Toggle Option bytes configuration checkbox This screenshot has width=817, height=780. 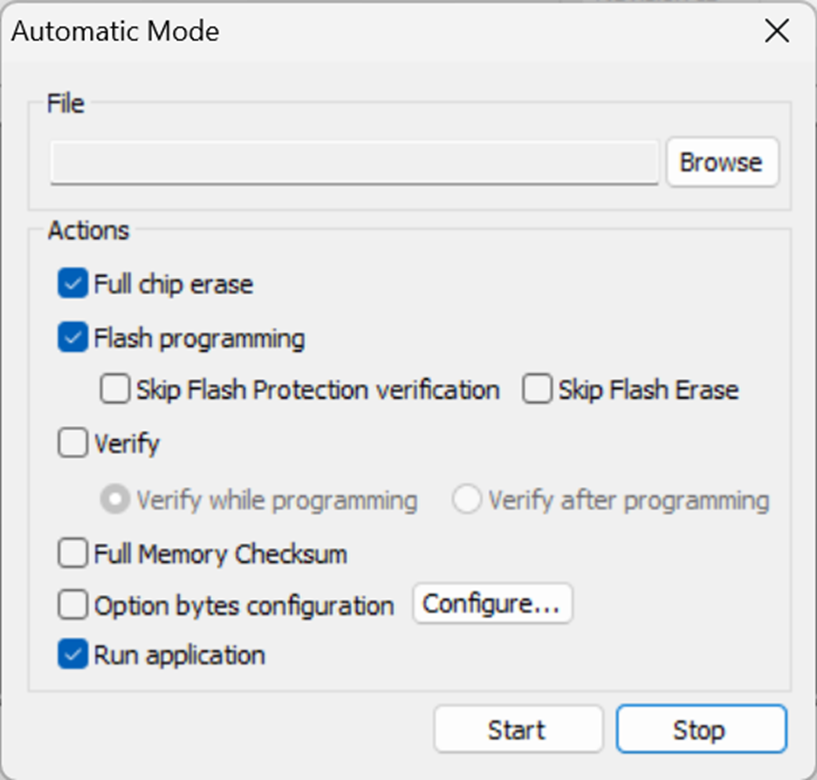(73, 604)
